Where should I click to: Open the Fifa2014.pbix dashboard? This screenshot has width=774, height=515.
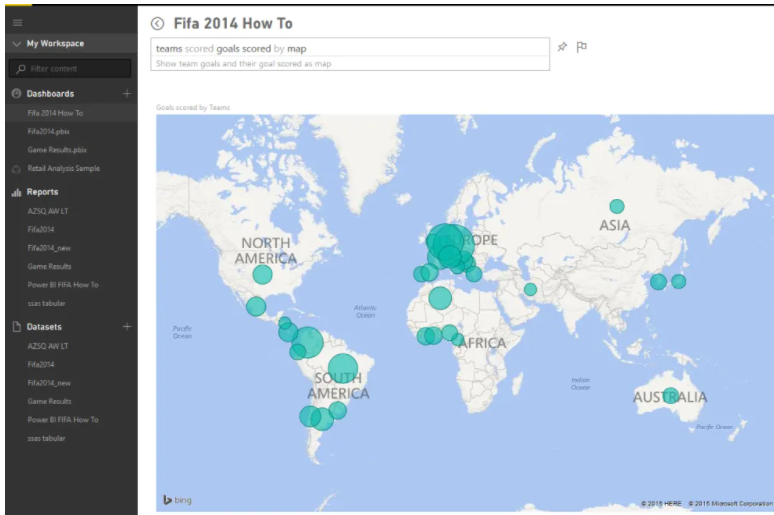click(48, 131)
